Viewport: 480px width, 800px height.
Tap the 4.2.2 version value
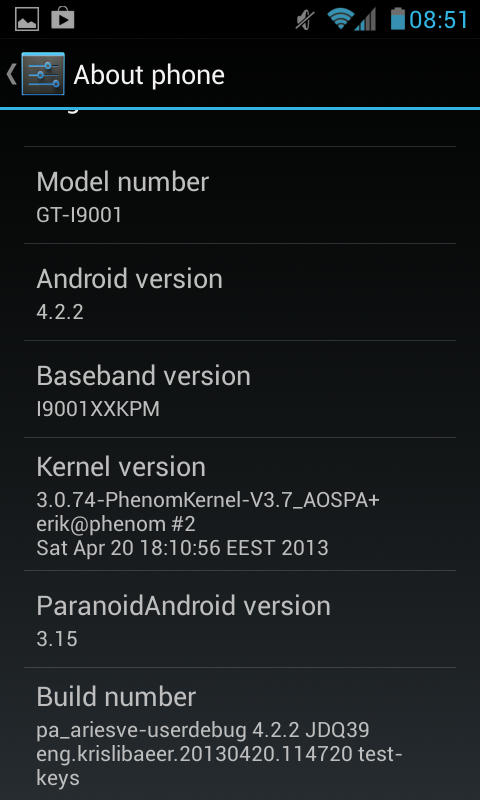[60, 312]
